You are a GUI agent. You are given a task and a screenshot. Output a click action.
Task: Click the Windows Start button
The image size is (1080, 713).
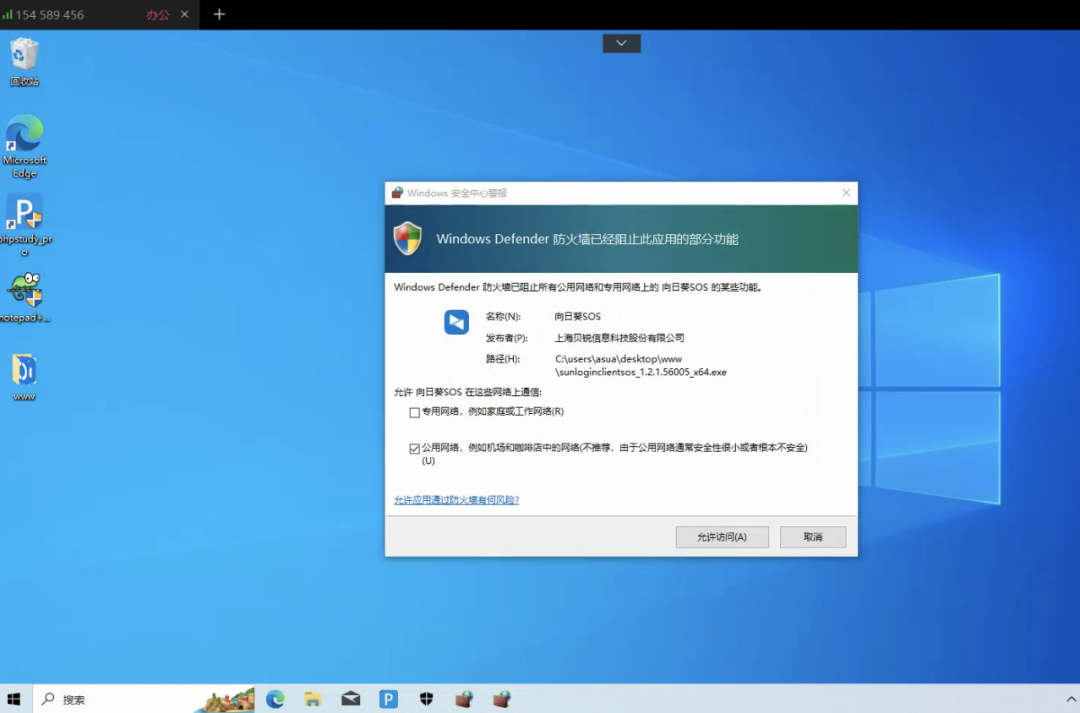(14, 699)
